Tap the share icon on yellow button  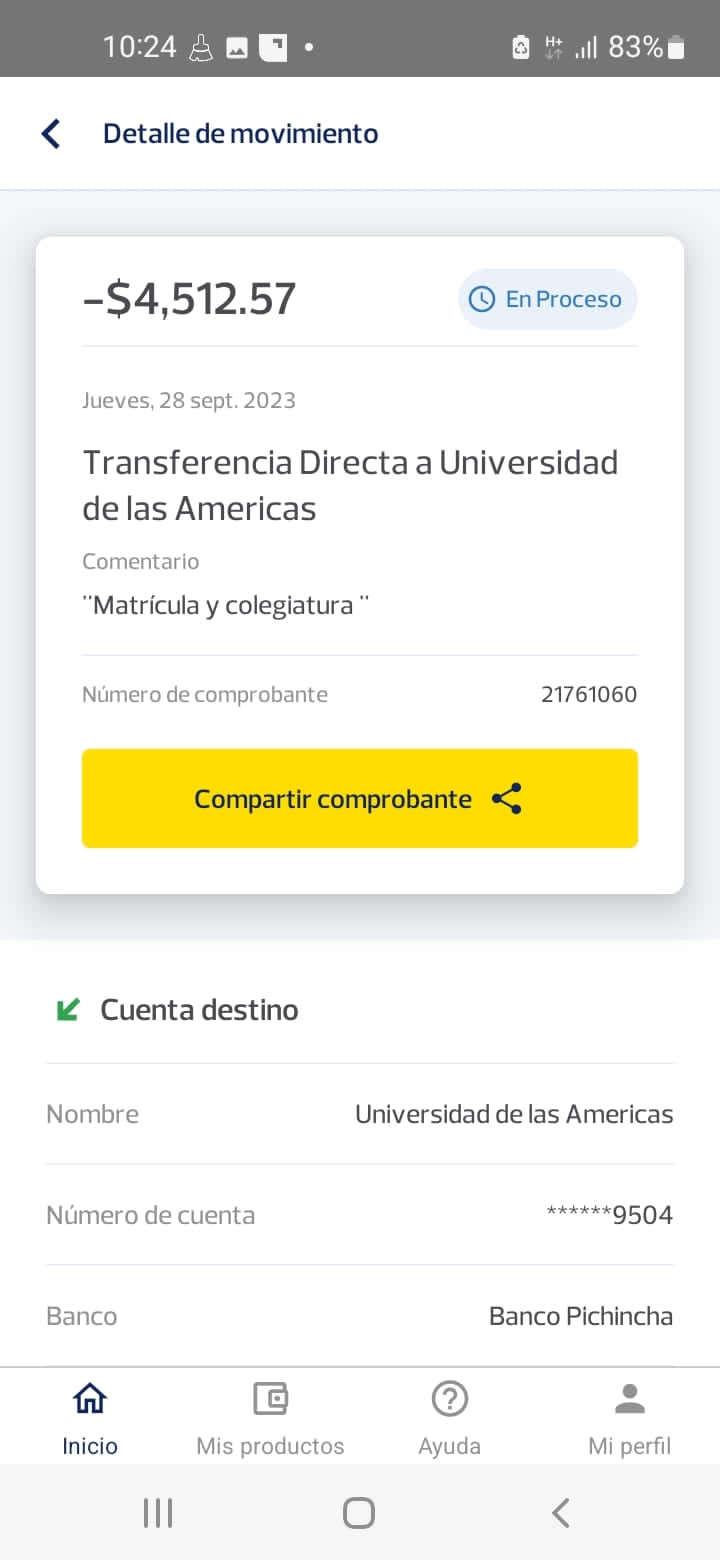507,799
